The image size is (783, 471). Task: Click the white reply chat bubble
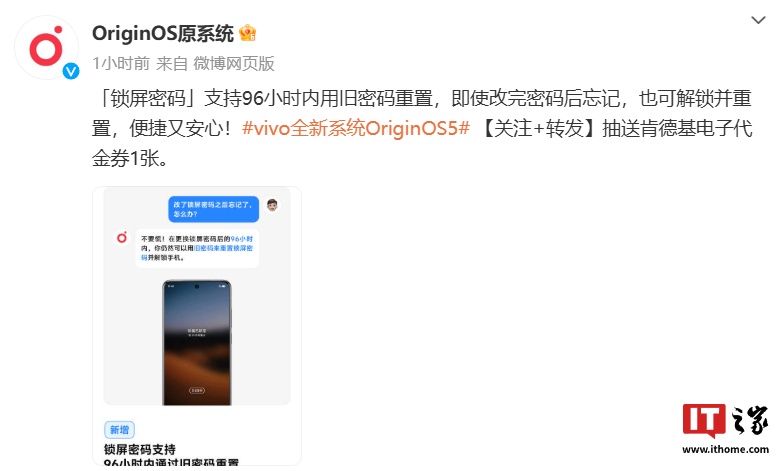[197, 248]
